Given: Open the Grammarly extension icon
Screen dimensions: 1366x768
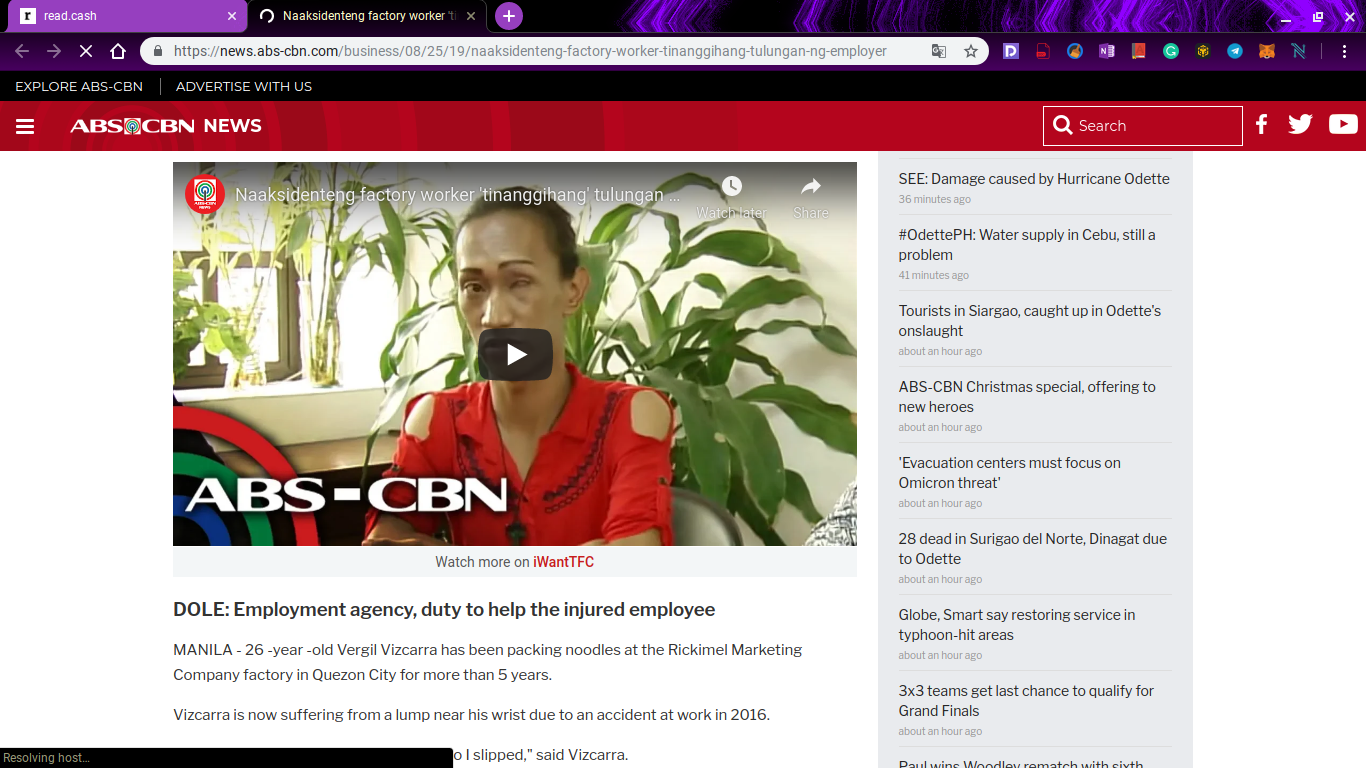Looking at the screenshot, I should click(x=1171, y=51).
